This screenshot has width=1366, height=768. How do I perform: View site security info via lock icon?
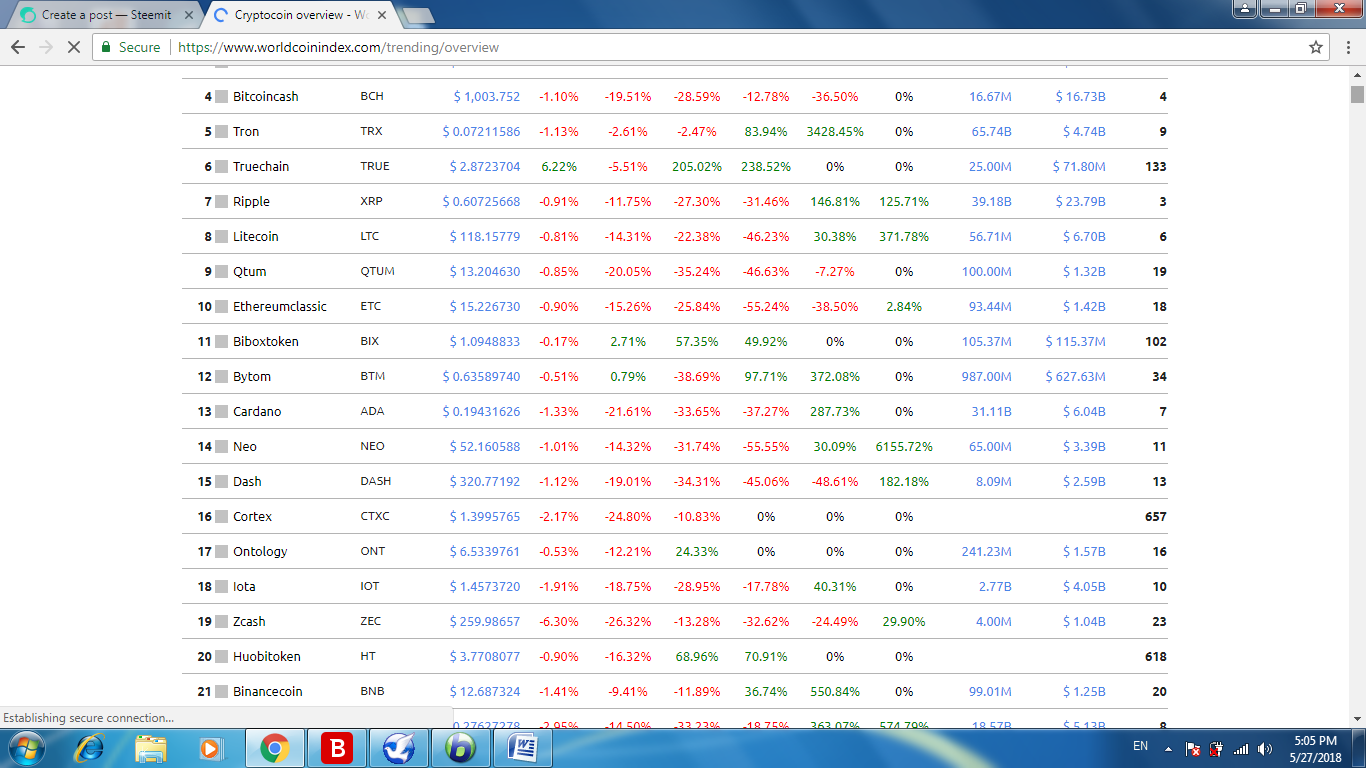[106, 47]
